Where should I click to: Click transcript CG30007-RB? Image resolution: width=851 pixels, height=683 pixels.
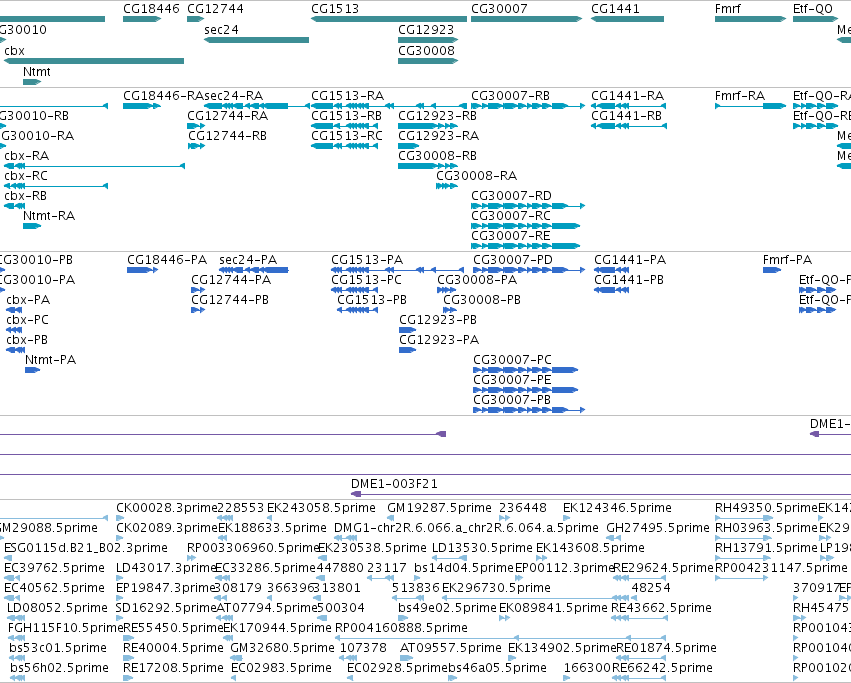(528, 106)
